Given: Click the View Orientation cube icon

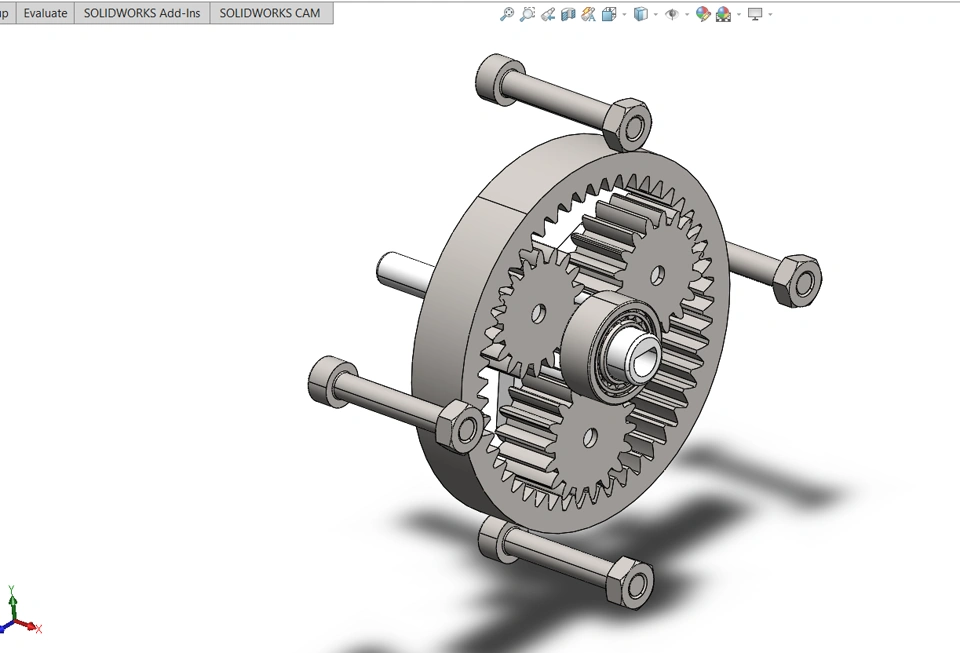Looking at the screenshot, I should (x=608, y=14).
